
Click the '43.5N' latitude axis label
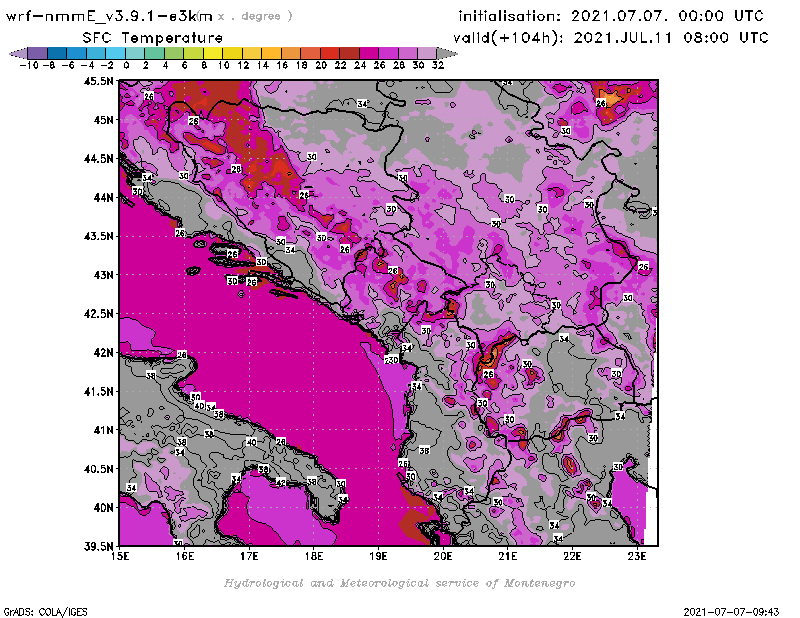pyautogui.click(x=98, y=236)
